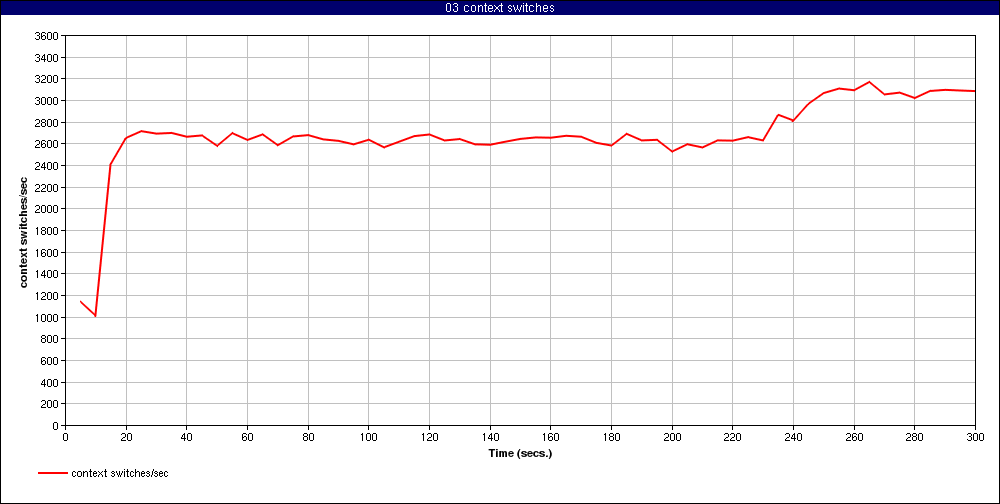
Task: Click y-axis value 3200
Action: tap(48, 79)
